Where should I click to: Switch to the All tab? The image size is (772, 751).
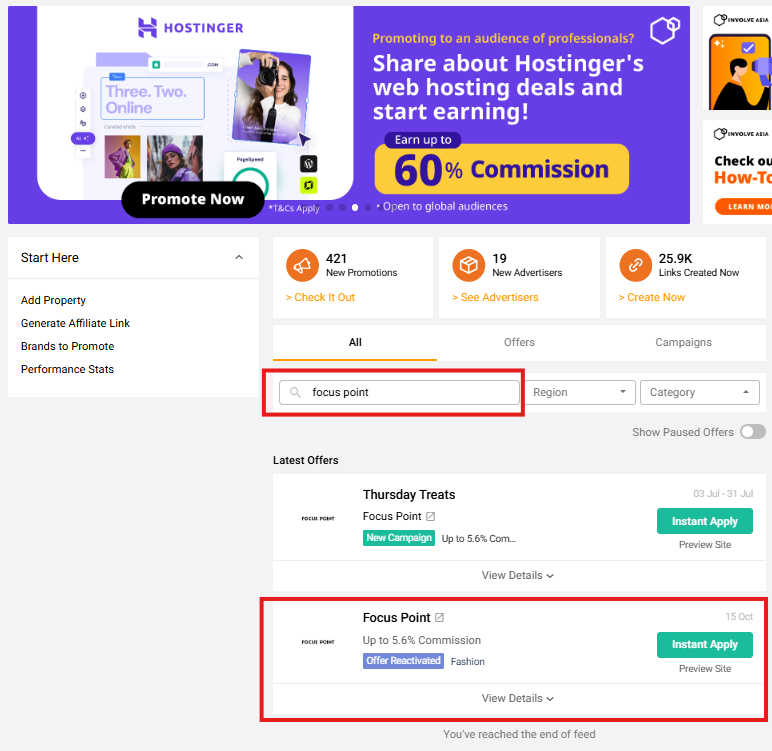tap(355, 342)
